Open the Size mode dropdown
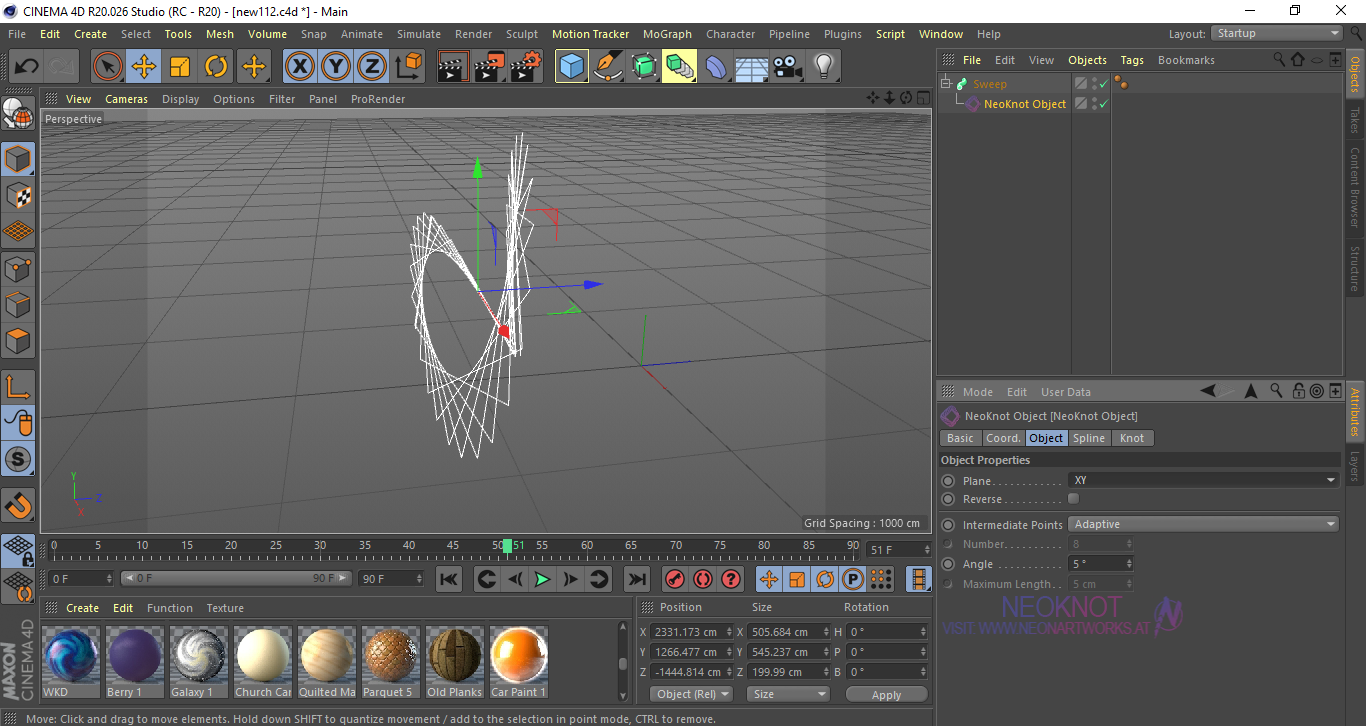The height and width of the screenshot is (726, 1366). tap(788, 694)
